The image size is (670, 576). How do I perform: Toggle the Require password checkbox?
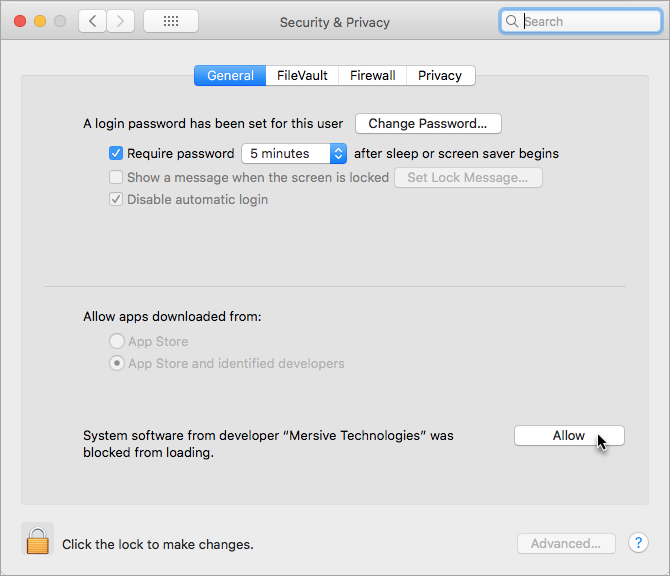pyautogui.click(x=116, y=153)
